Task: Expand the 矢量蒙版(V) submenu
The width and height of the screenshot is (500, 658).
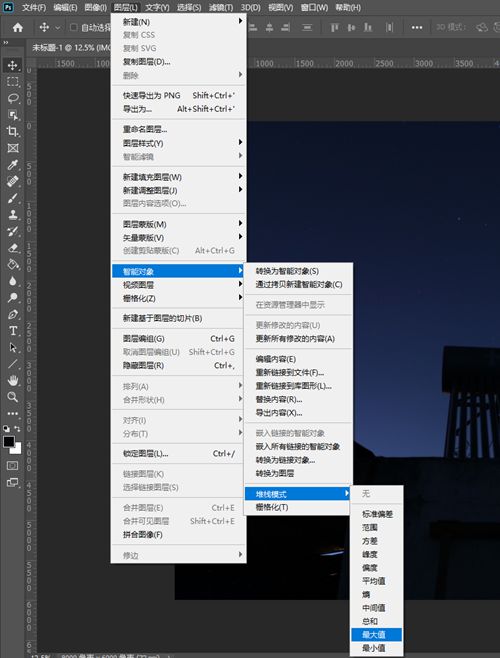Action: click(x=179, y=238)
